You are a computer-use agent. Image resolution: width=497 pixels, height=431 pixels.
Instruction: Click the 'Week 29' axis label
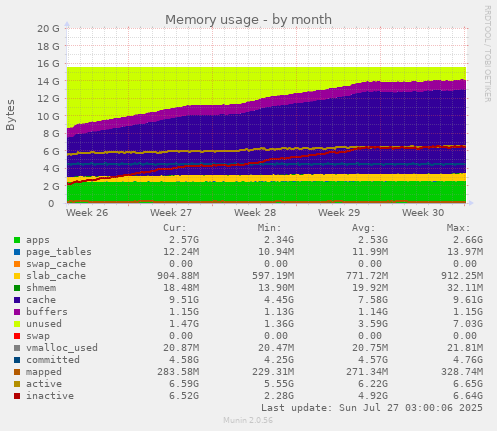click(339, 213)
